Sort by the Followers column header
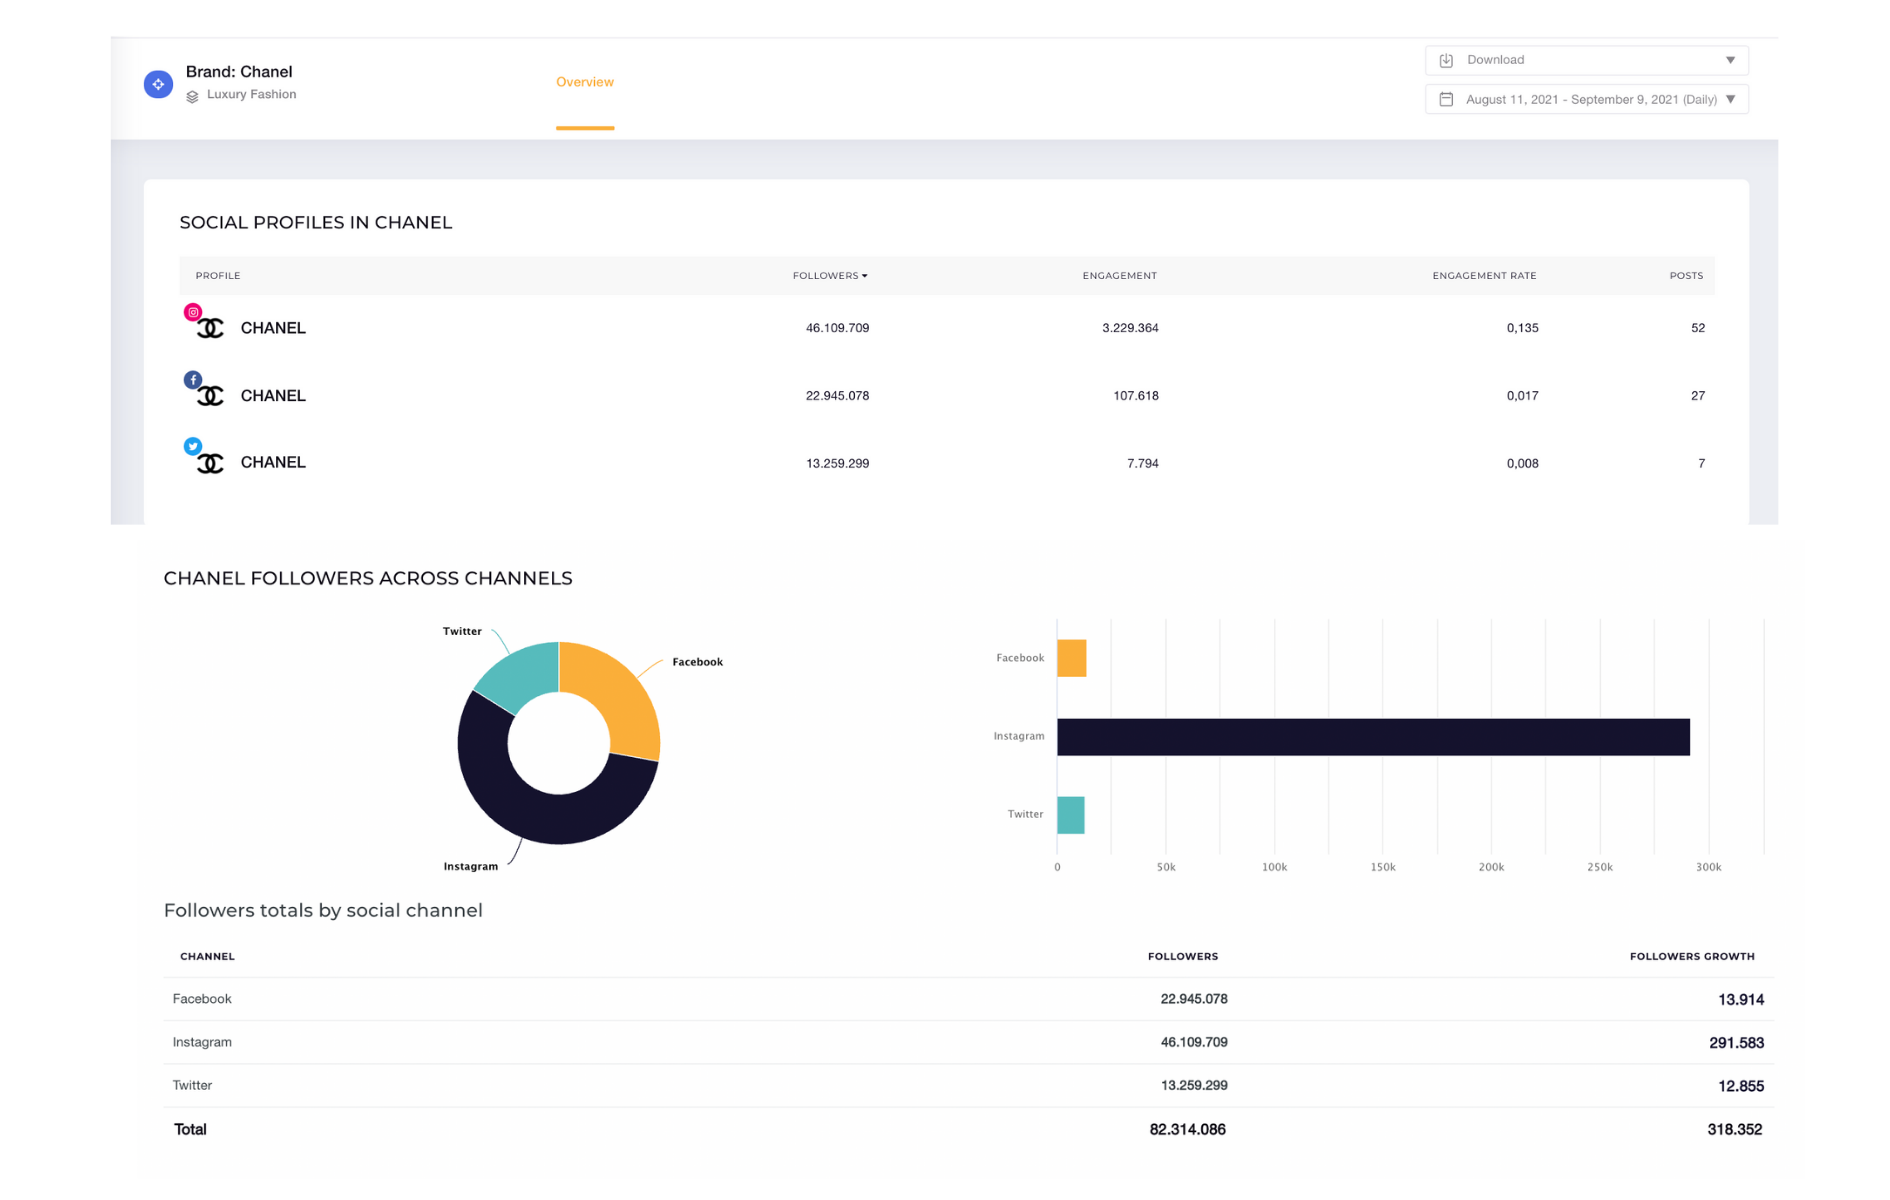The width and height of the screenshot is (1890, 1200). point(830,276)
